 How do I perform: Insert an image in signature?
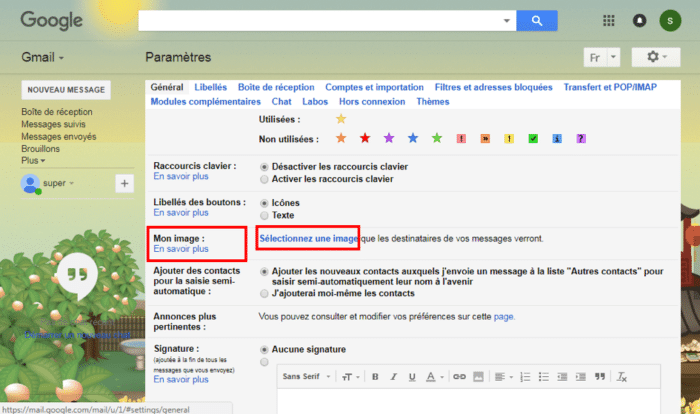[478, 377]
